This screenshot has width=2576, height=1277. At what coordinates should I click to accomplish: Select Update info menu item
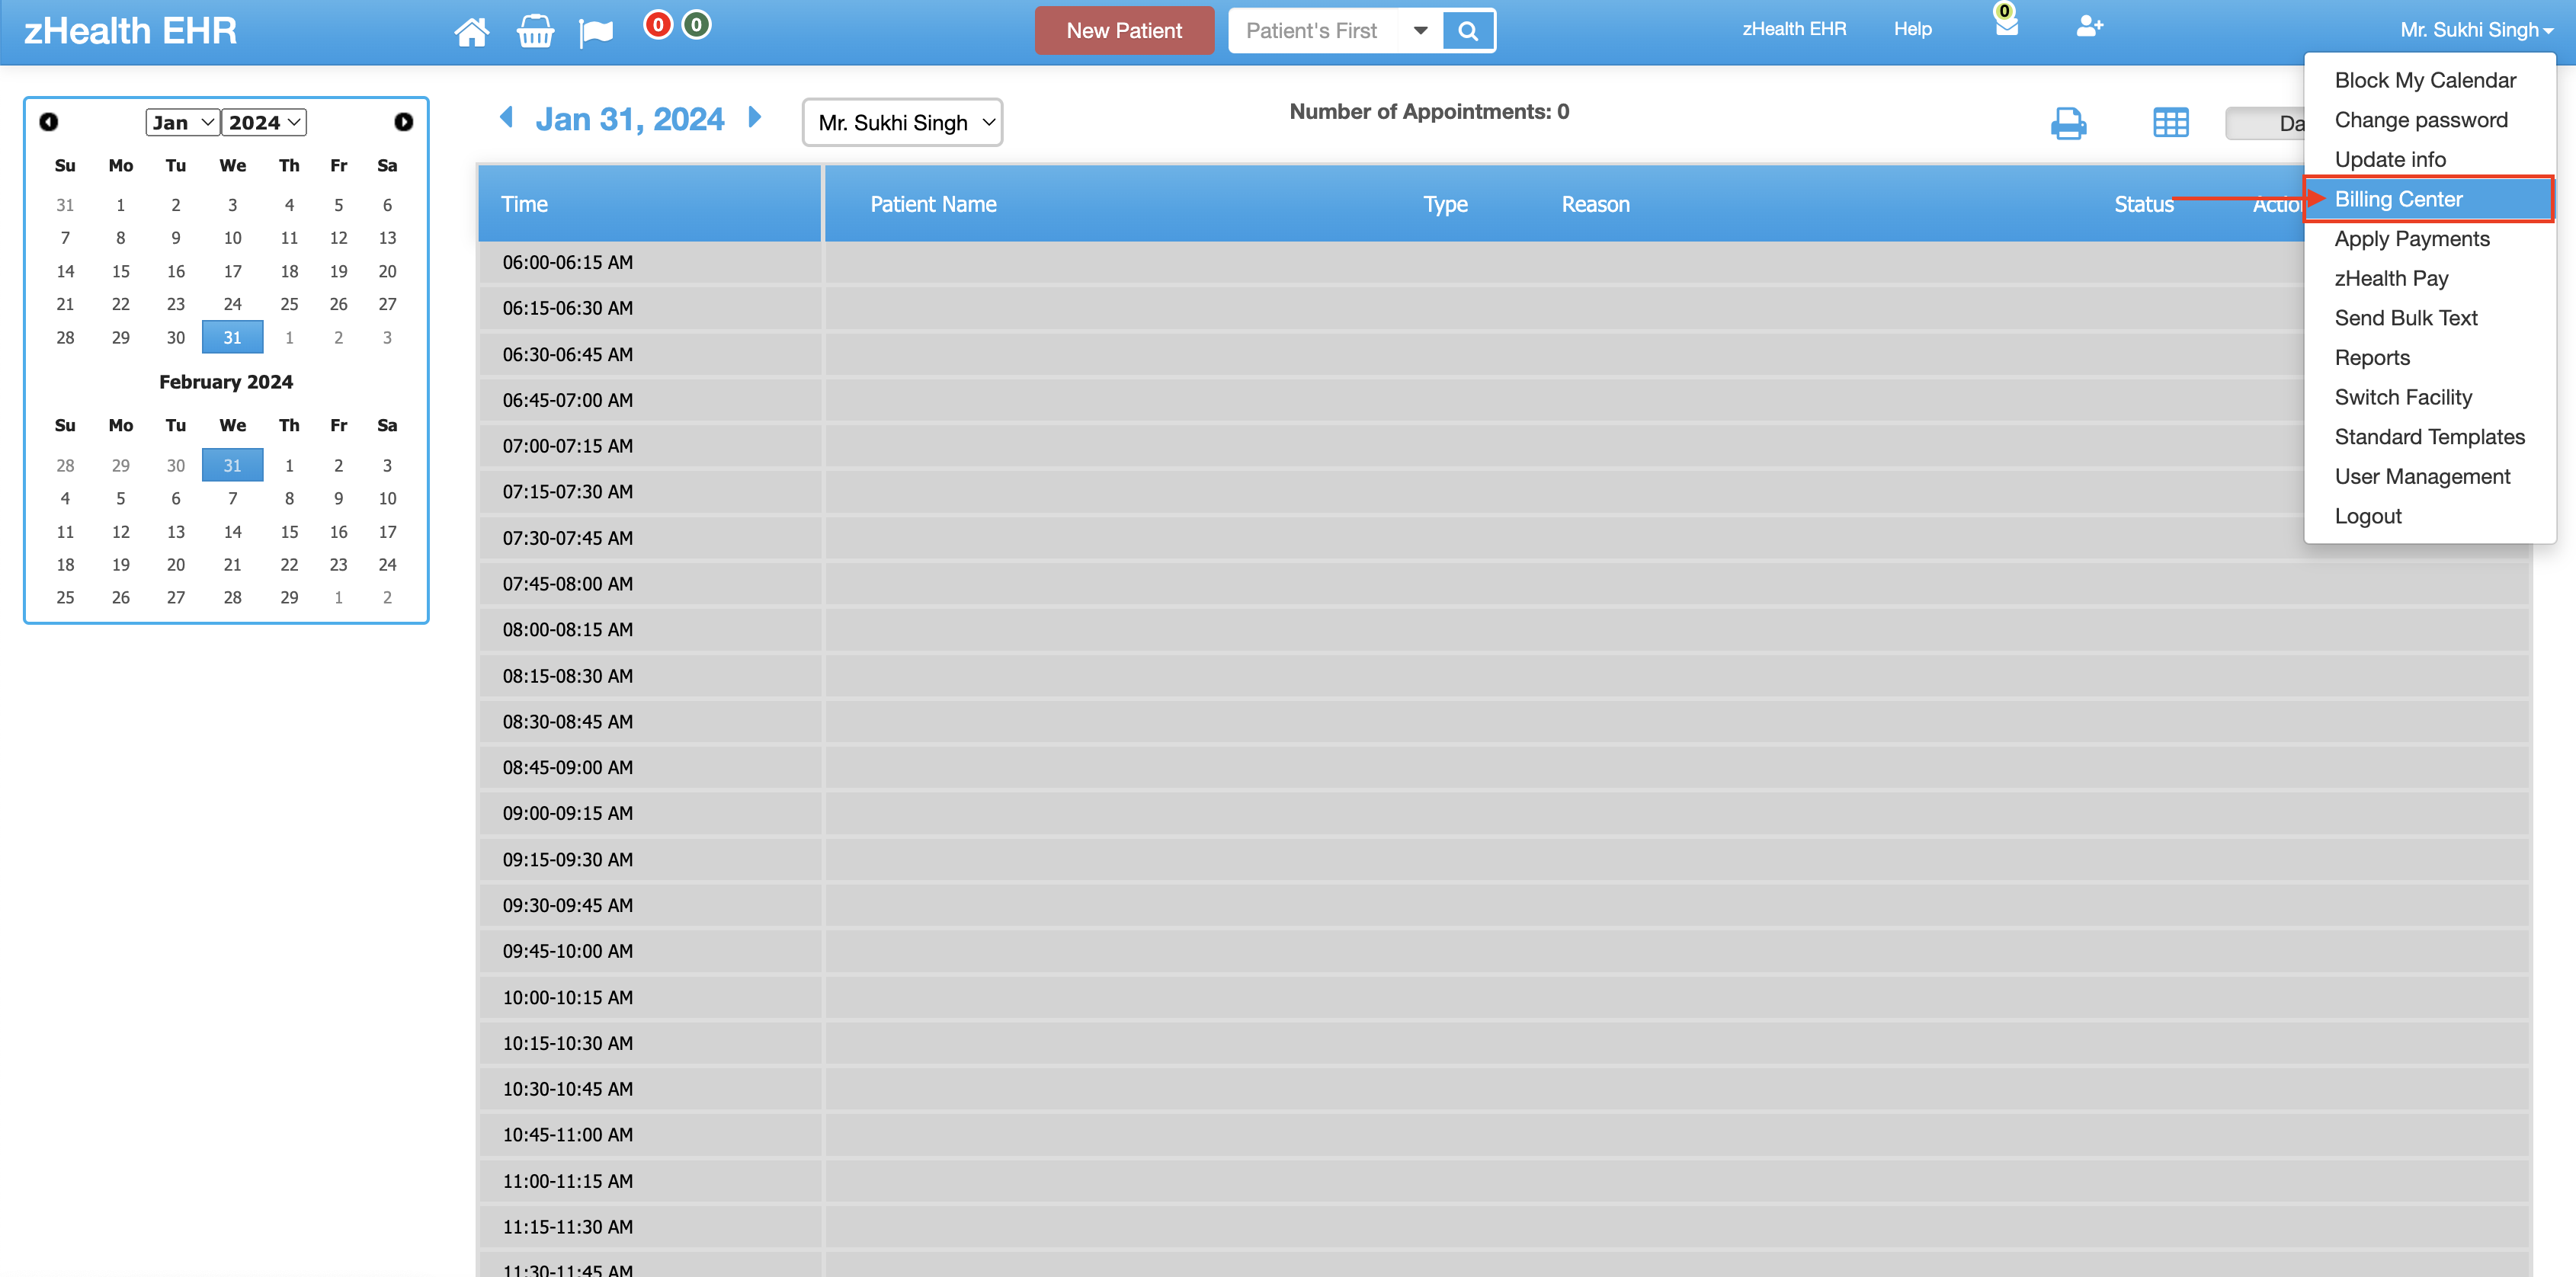[2390, 160]
